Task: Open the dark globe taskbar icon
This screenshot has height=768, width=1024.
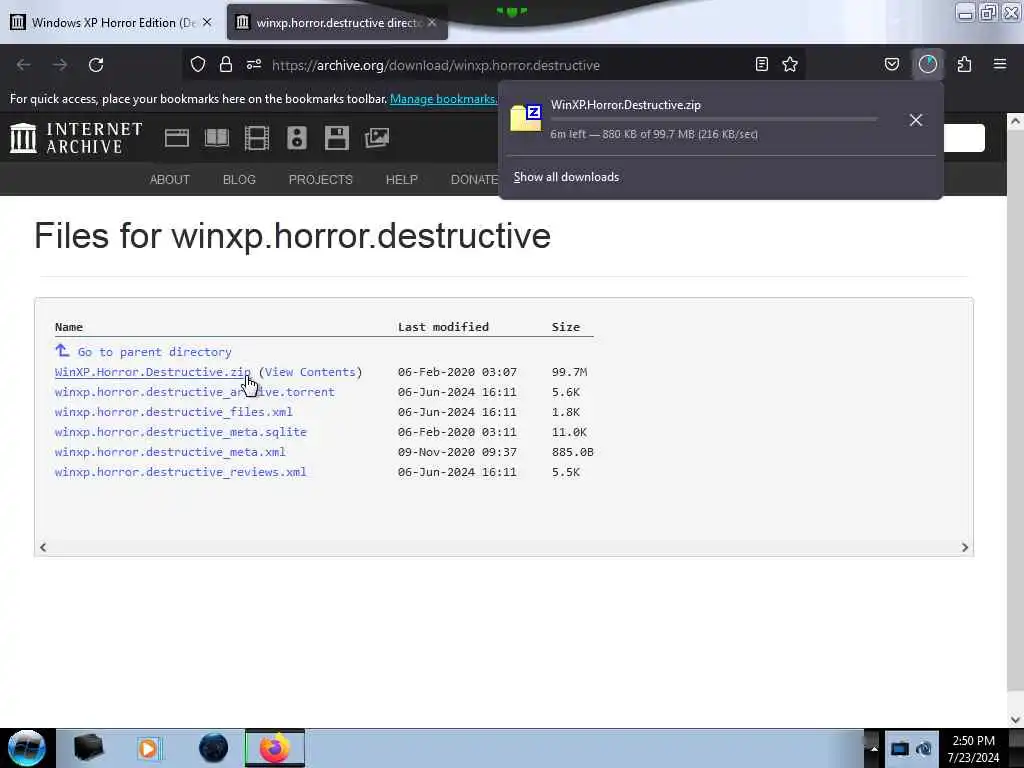Action: (214, 748)
